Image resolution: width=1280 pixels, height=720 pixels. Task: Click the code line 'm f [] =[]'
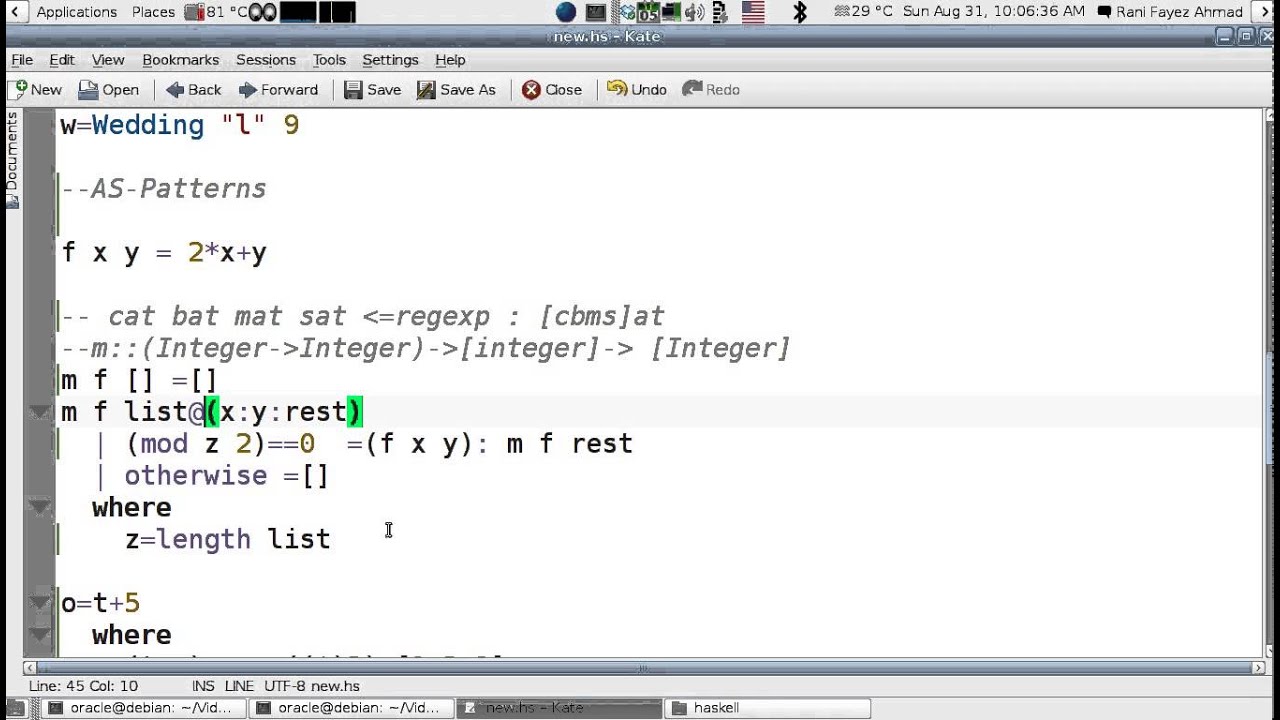(x=139, y=380)
